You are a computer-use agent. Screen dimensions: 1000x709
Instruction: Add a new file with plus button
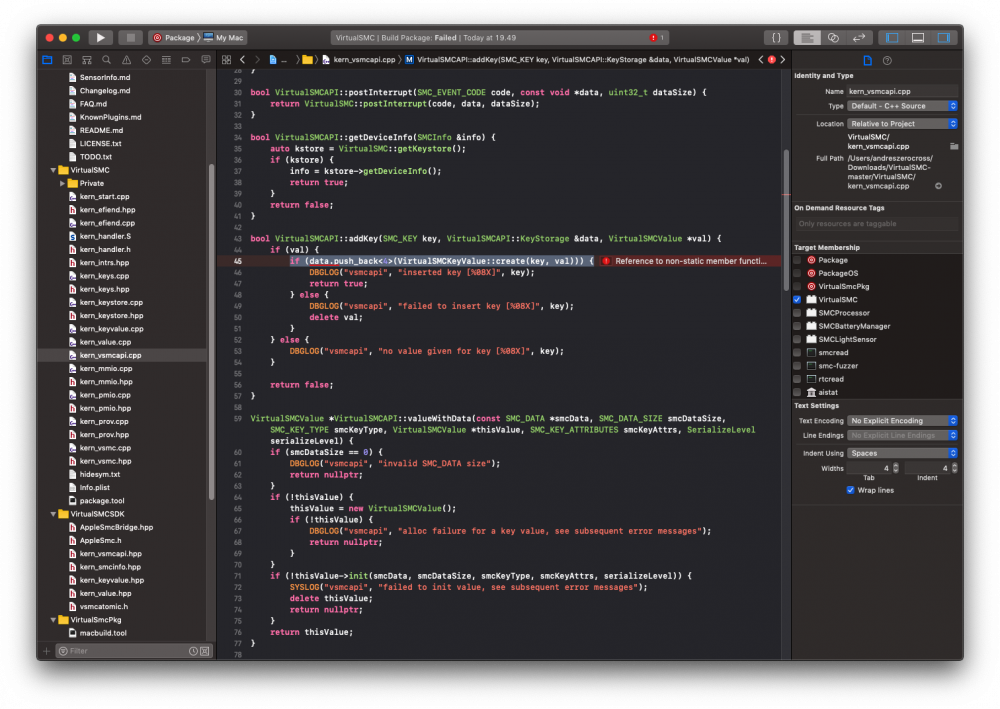pyautogui.click(x=47, y=651)
